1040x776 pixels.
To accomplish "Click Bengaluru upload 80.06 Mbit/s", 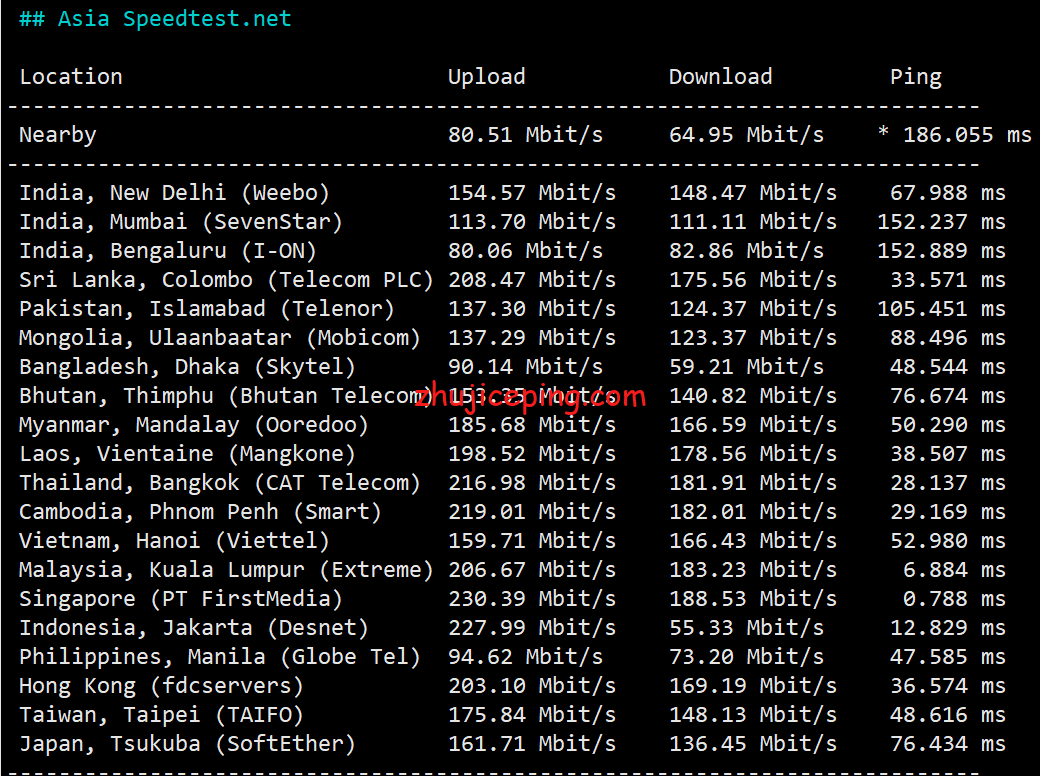I will point(525,251).
